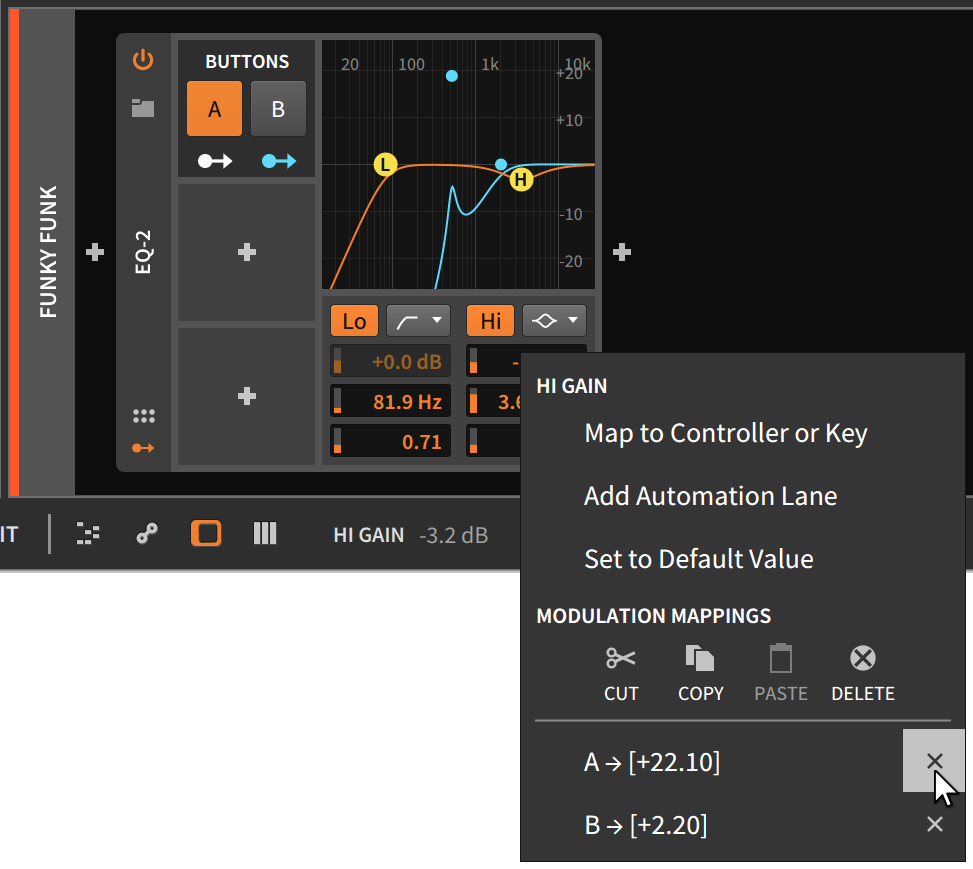The image size is (973, 869).
Task: Add a modulator in the empty slot
Action: (246, 253)
